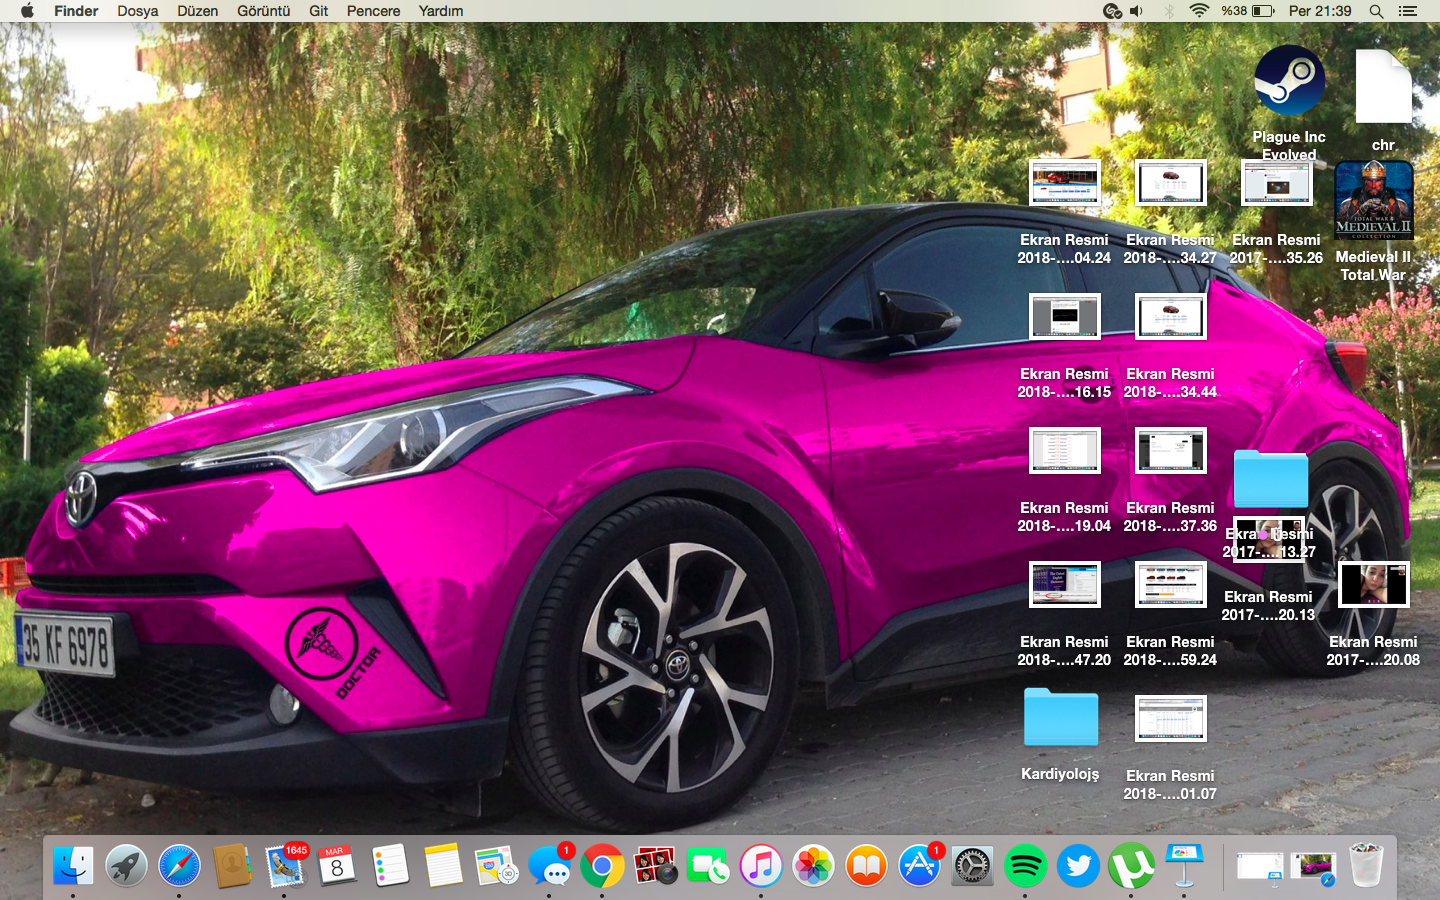
Task: Open App Store in the Dock
Action: click(920, 865)
